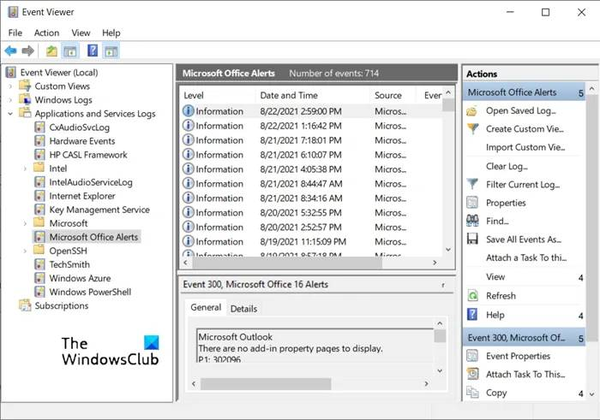
Task: Open the Help menu
Action: (x=111, y=33)
